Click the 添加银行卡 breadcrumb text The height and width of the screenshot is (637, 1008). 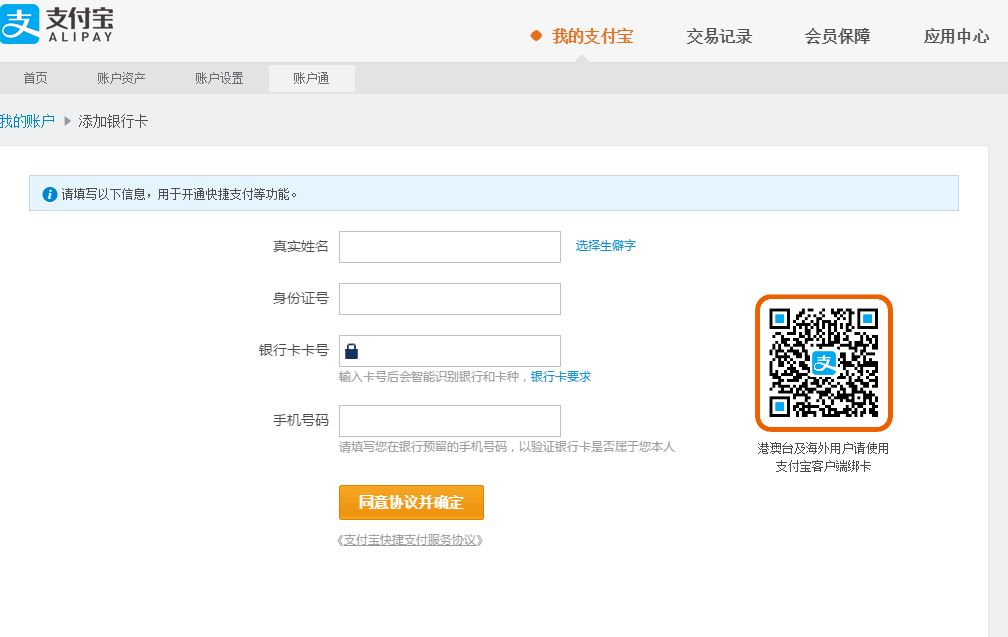tap(113, 121)
